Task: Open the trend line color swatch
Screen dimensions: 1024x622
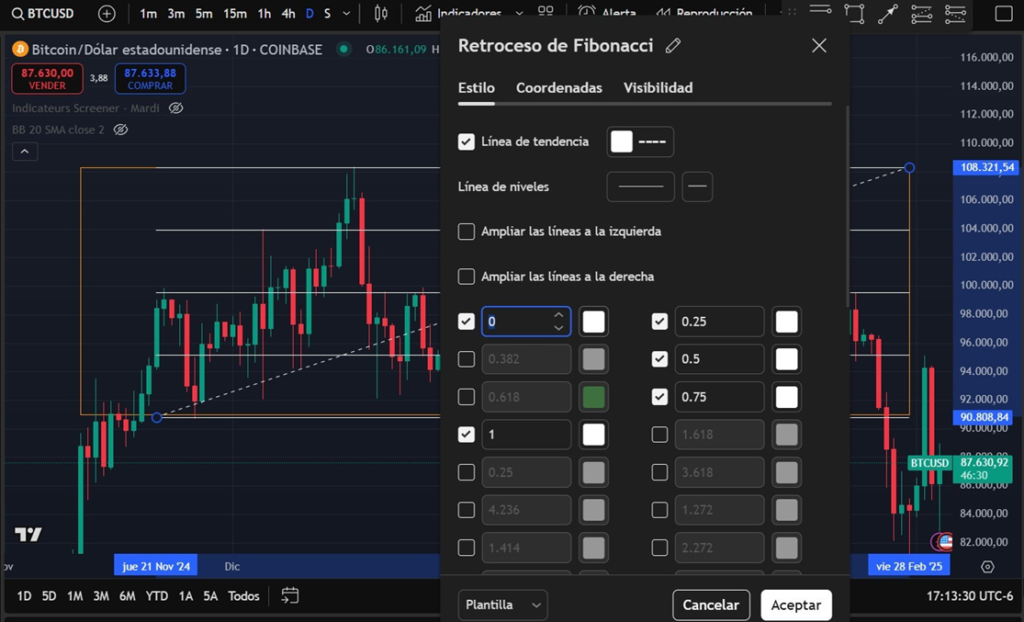Action: pyautogui.click(x=622, y=142)
